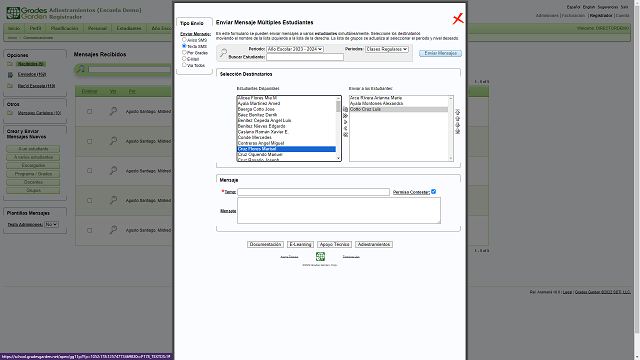Select the Vía Todos radio option
The width and height of the screenshot is (640, 360).
coord(184,64)
